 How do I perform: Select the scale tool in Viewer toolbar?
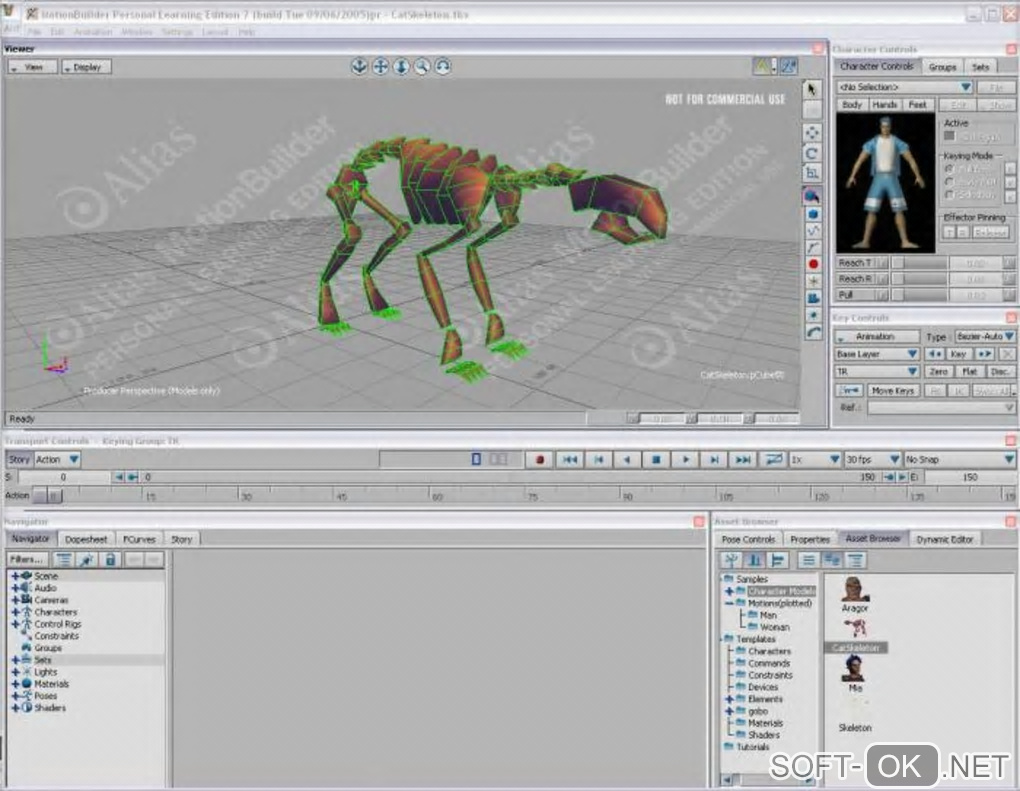[x=812, y=172]
